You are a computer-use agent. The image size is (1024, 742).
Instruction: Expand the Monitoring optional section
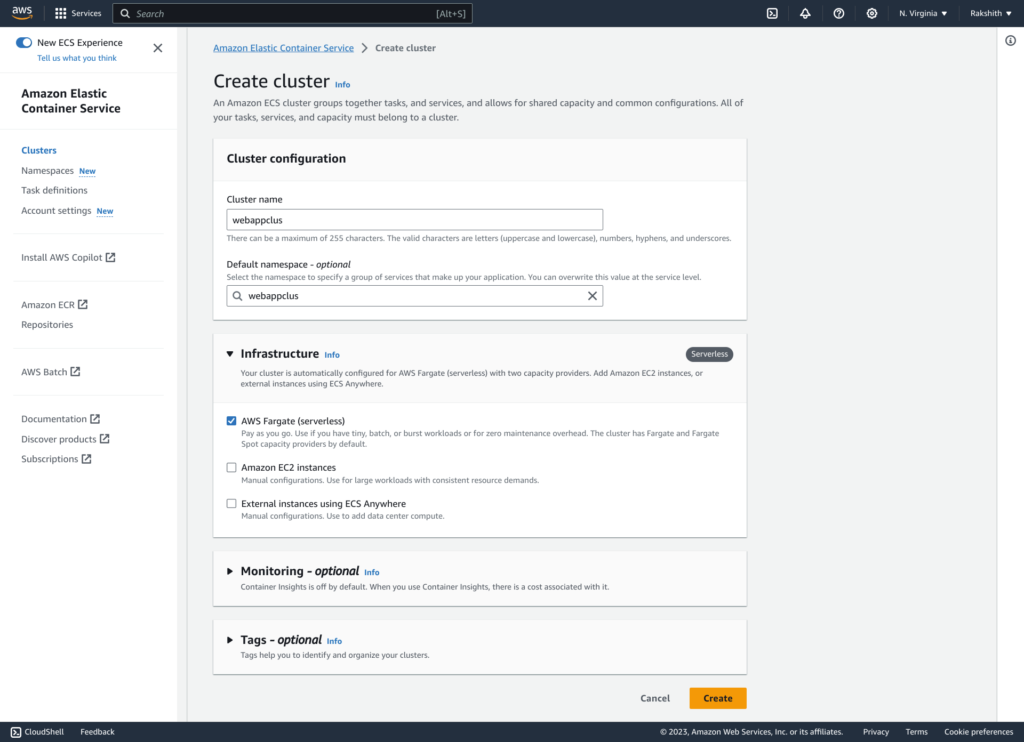point(231,571)
